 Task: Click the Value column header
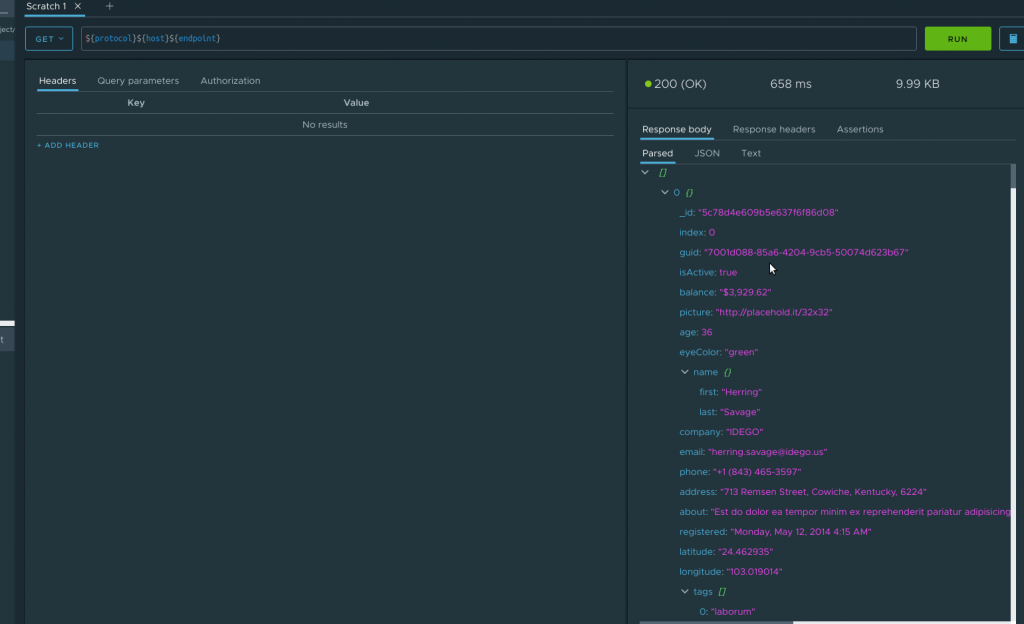tap(356, 102)
